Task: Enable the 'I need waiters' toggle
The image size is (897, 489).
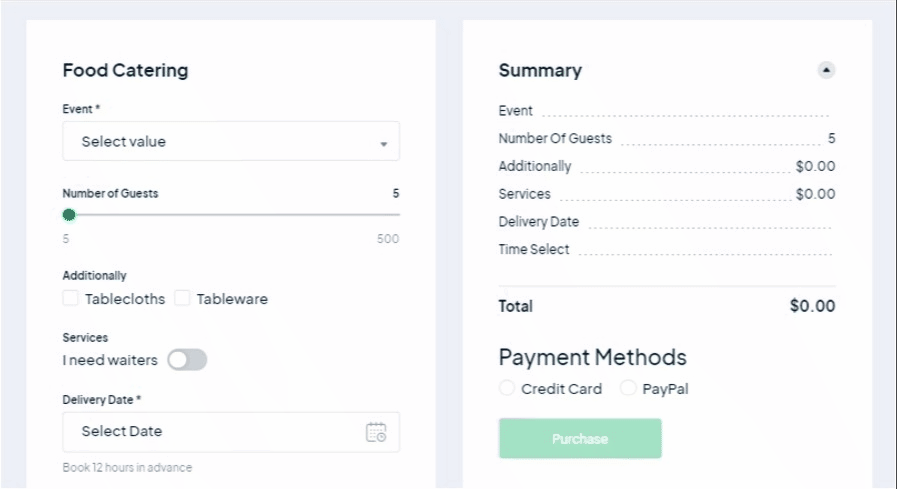Action: pos(187,360)
